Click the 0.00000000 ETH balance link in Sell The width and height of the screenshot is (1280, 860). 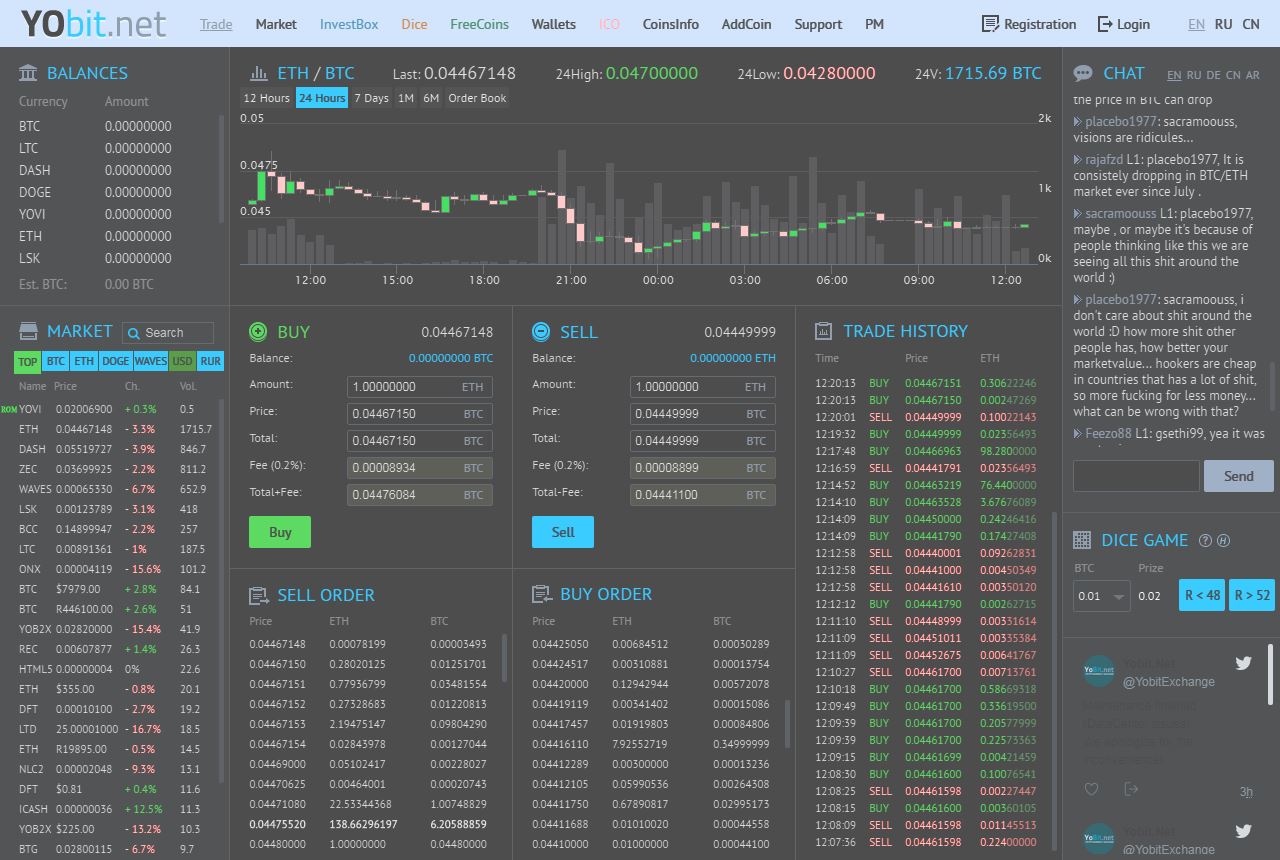[x=733, y=358]
